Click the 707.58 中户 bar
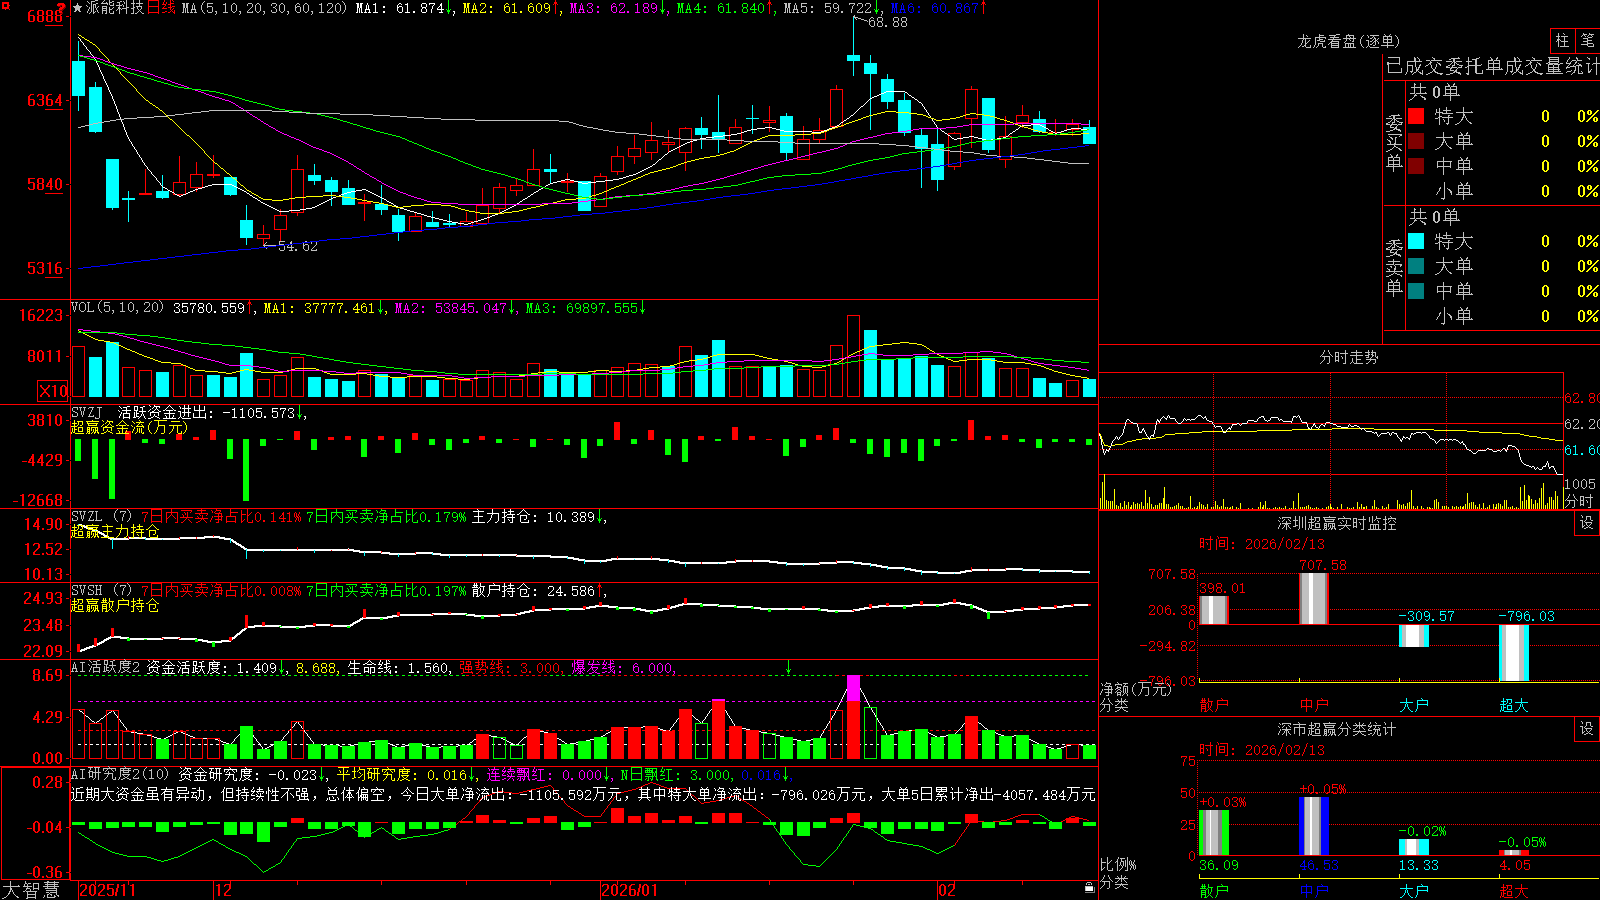 [1313, 599]
